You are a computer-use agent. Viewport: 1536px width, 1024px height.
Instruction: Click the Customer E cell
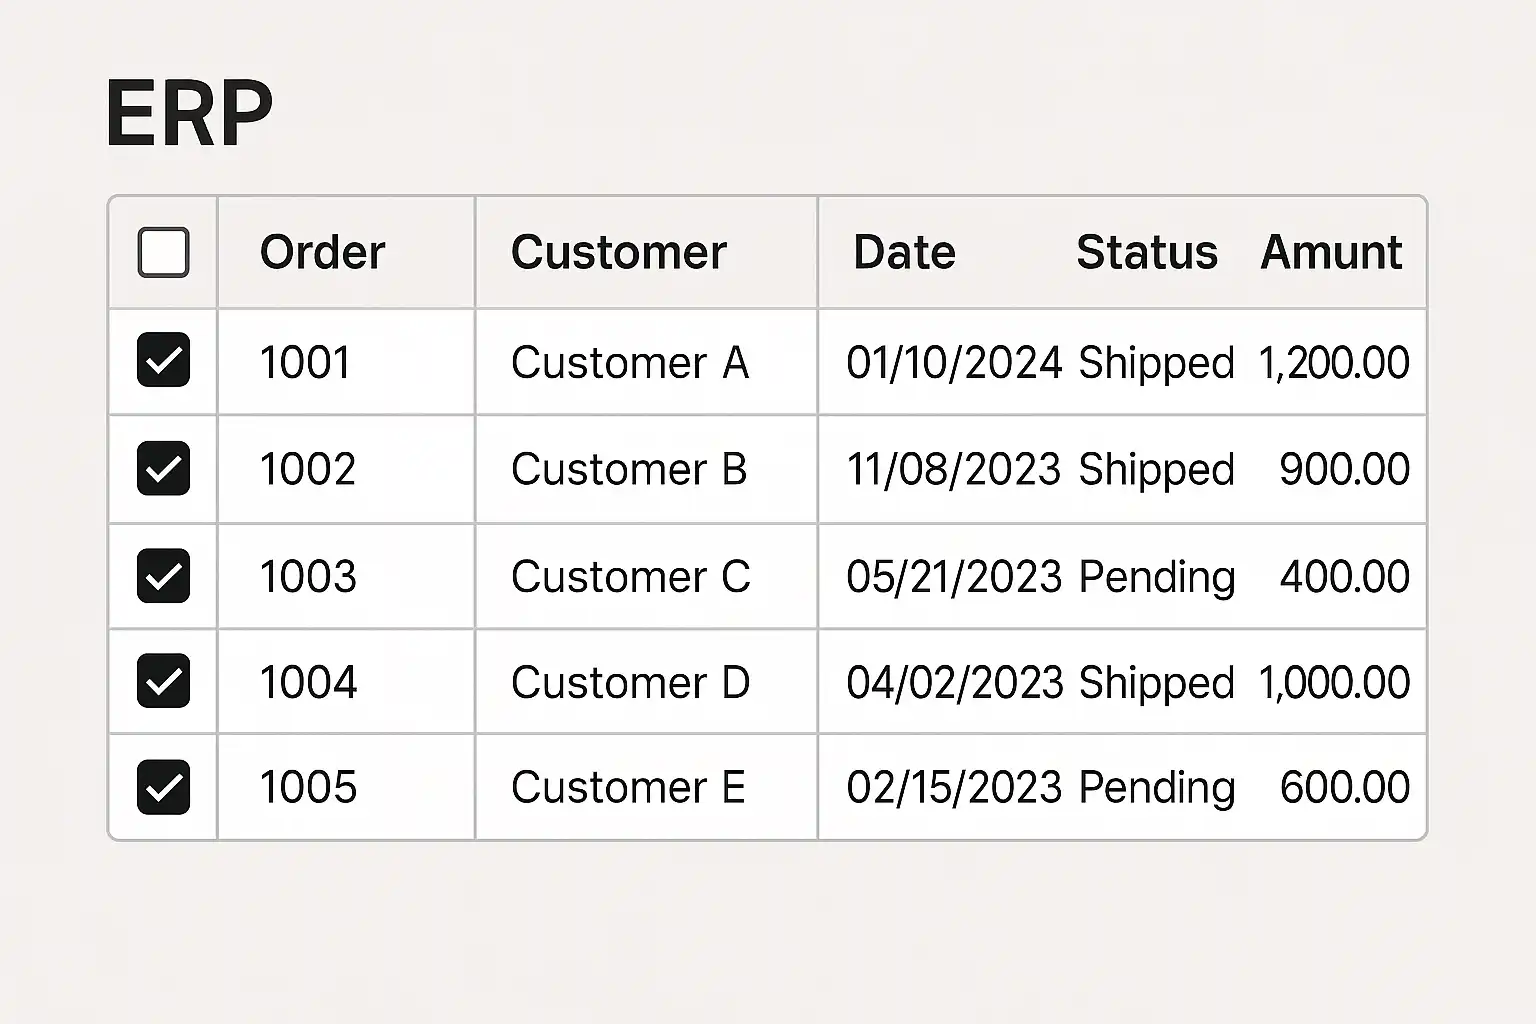click(628, 788)
